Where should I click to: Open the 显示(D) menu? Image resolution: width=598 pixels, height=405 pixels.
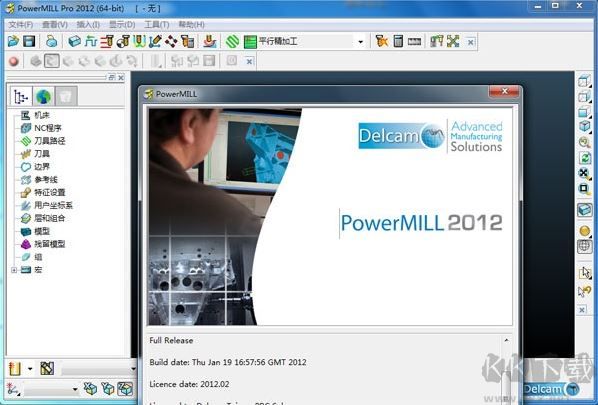tap(122, 25)
